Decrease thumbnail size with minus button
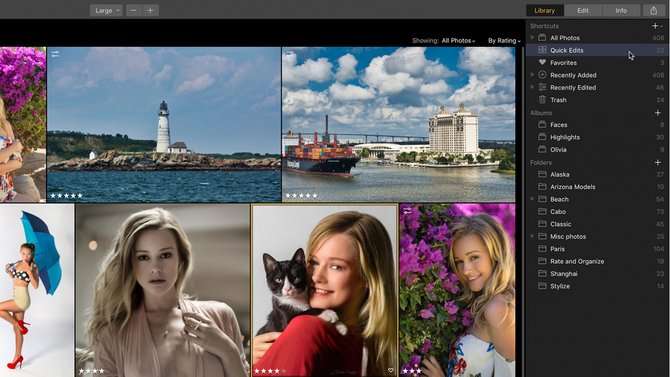 [134, 11]
